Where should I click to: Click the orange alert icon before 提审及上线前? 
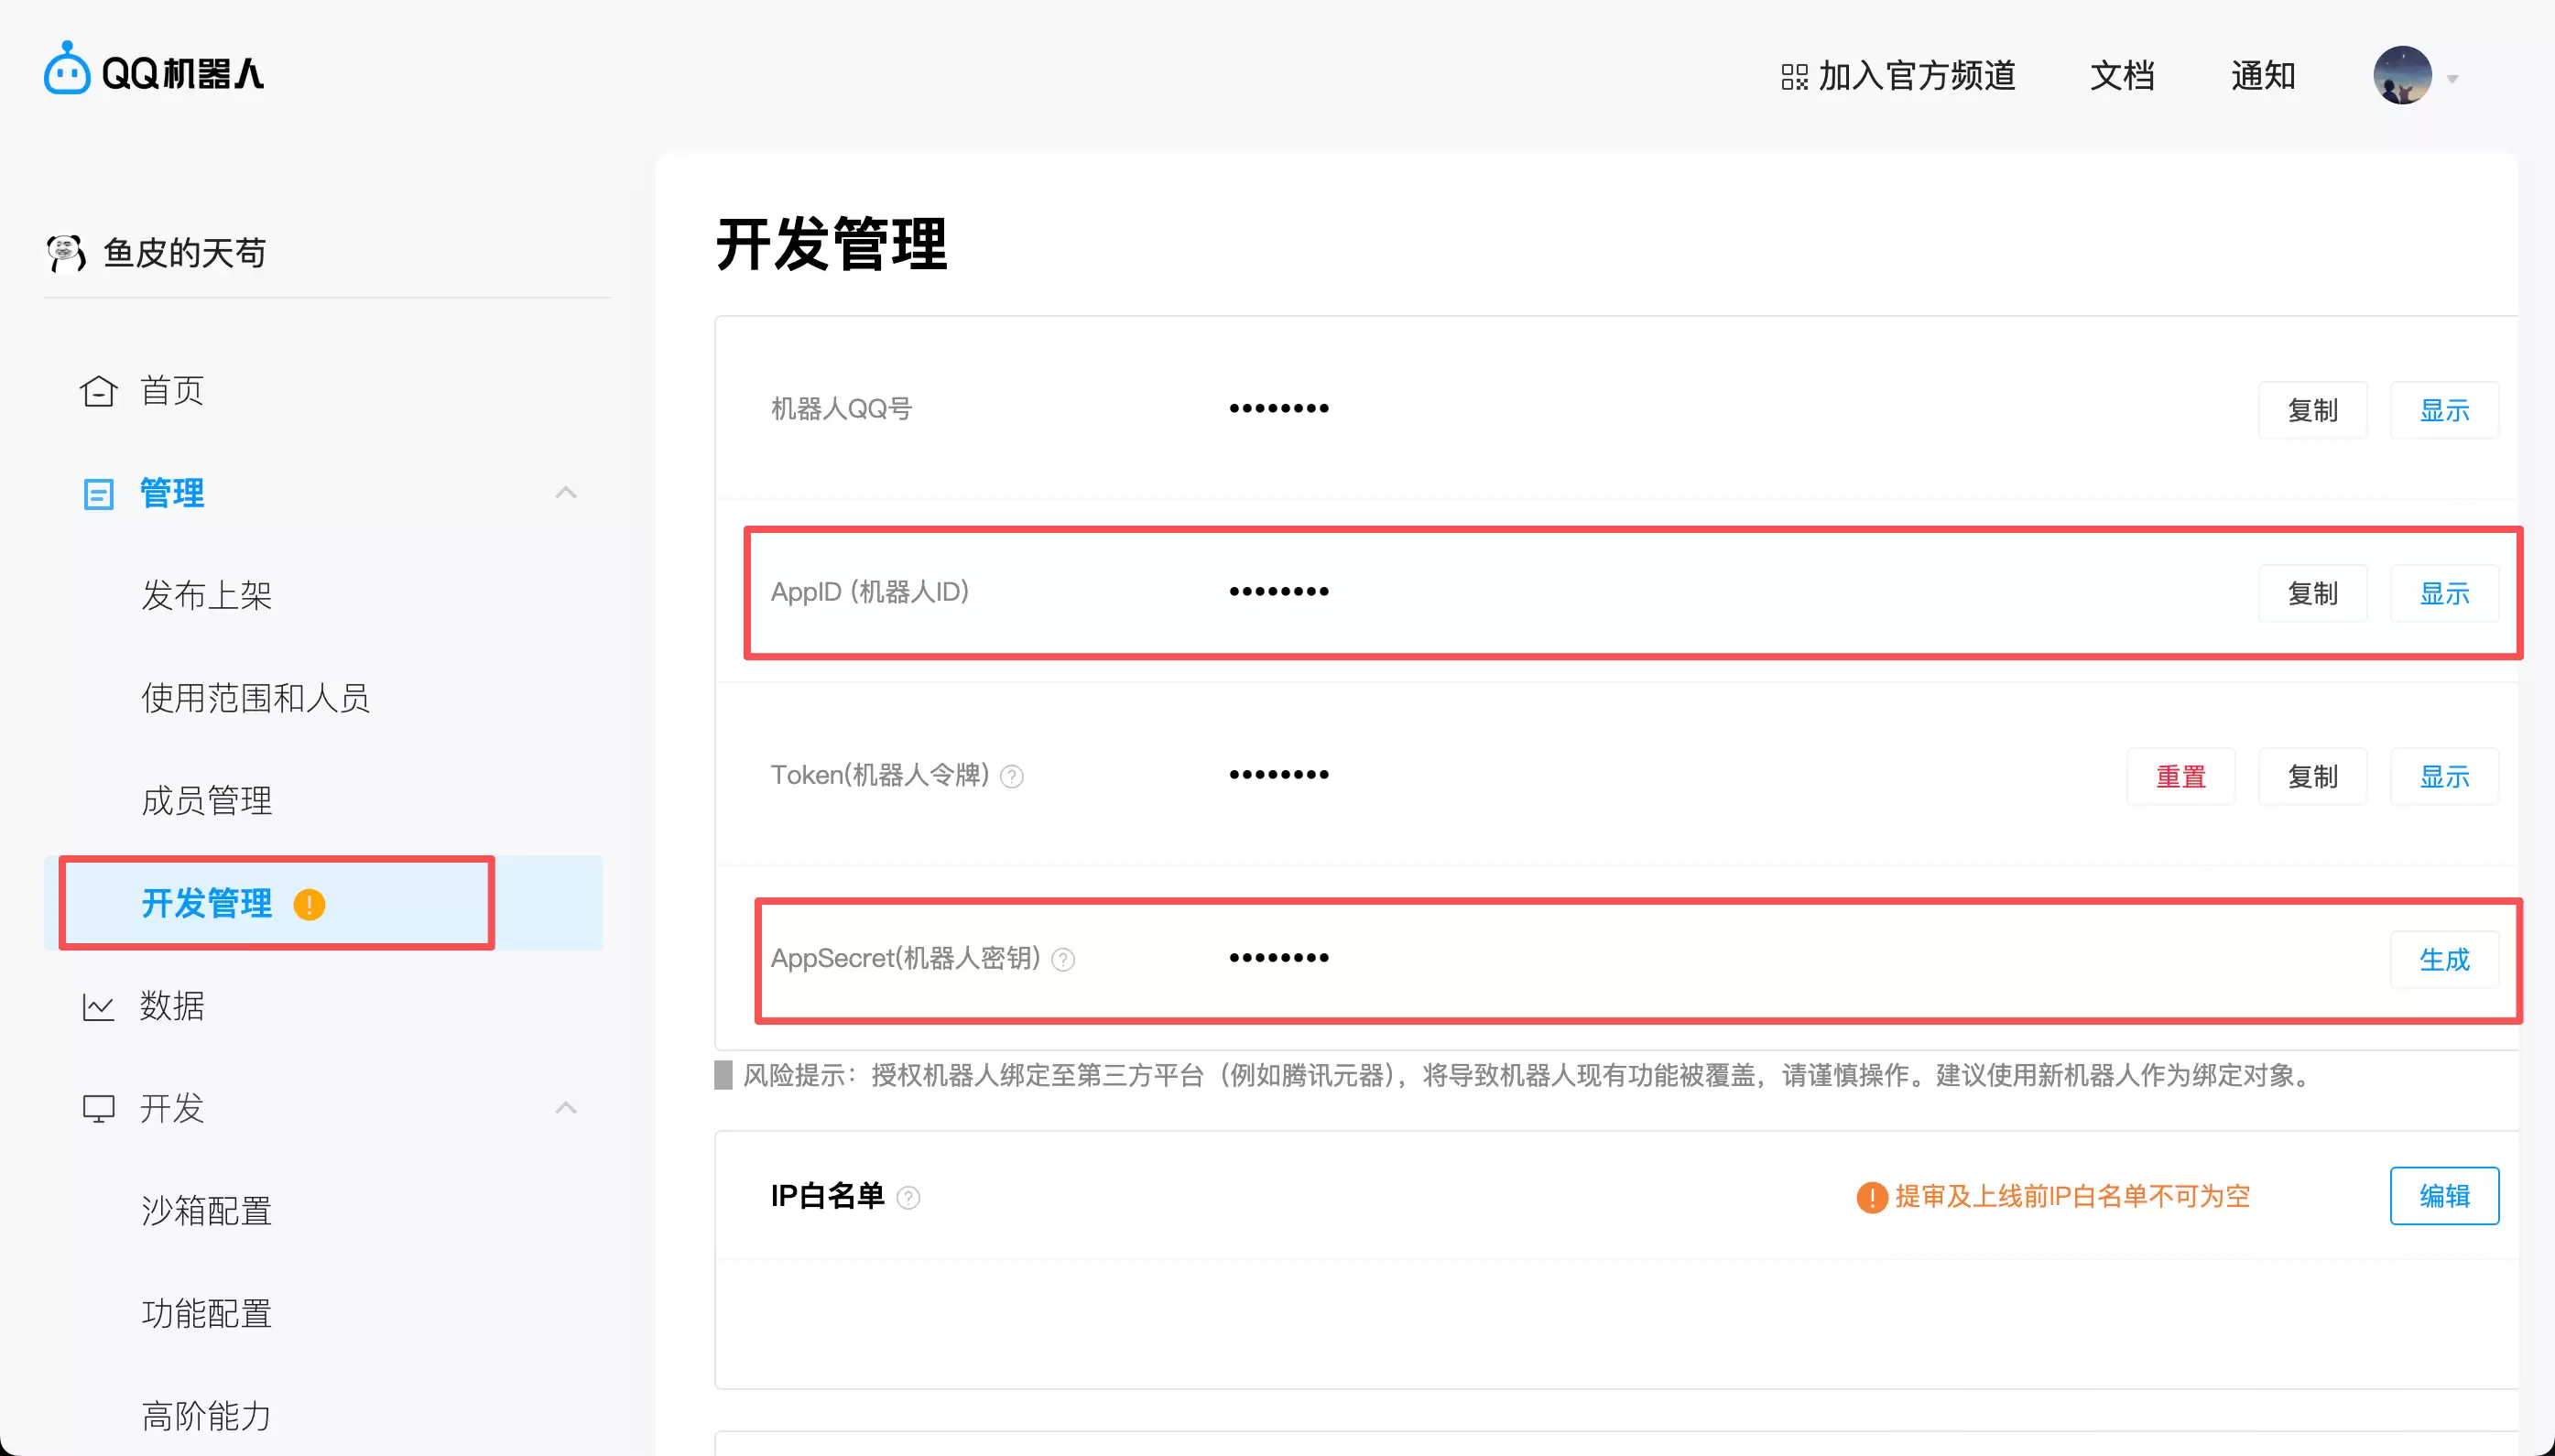[1871, 1197]
